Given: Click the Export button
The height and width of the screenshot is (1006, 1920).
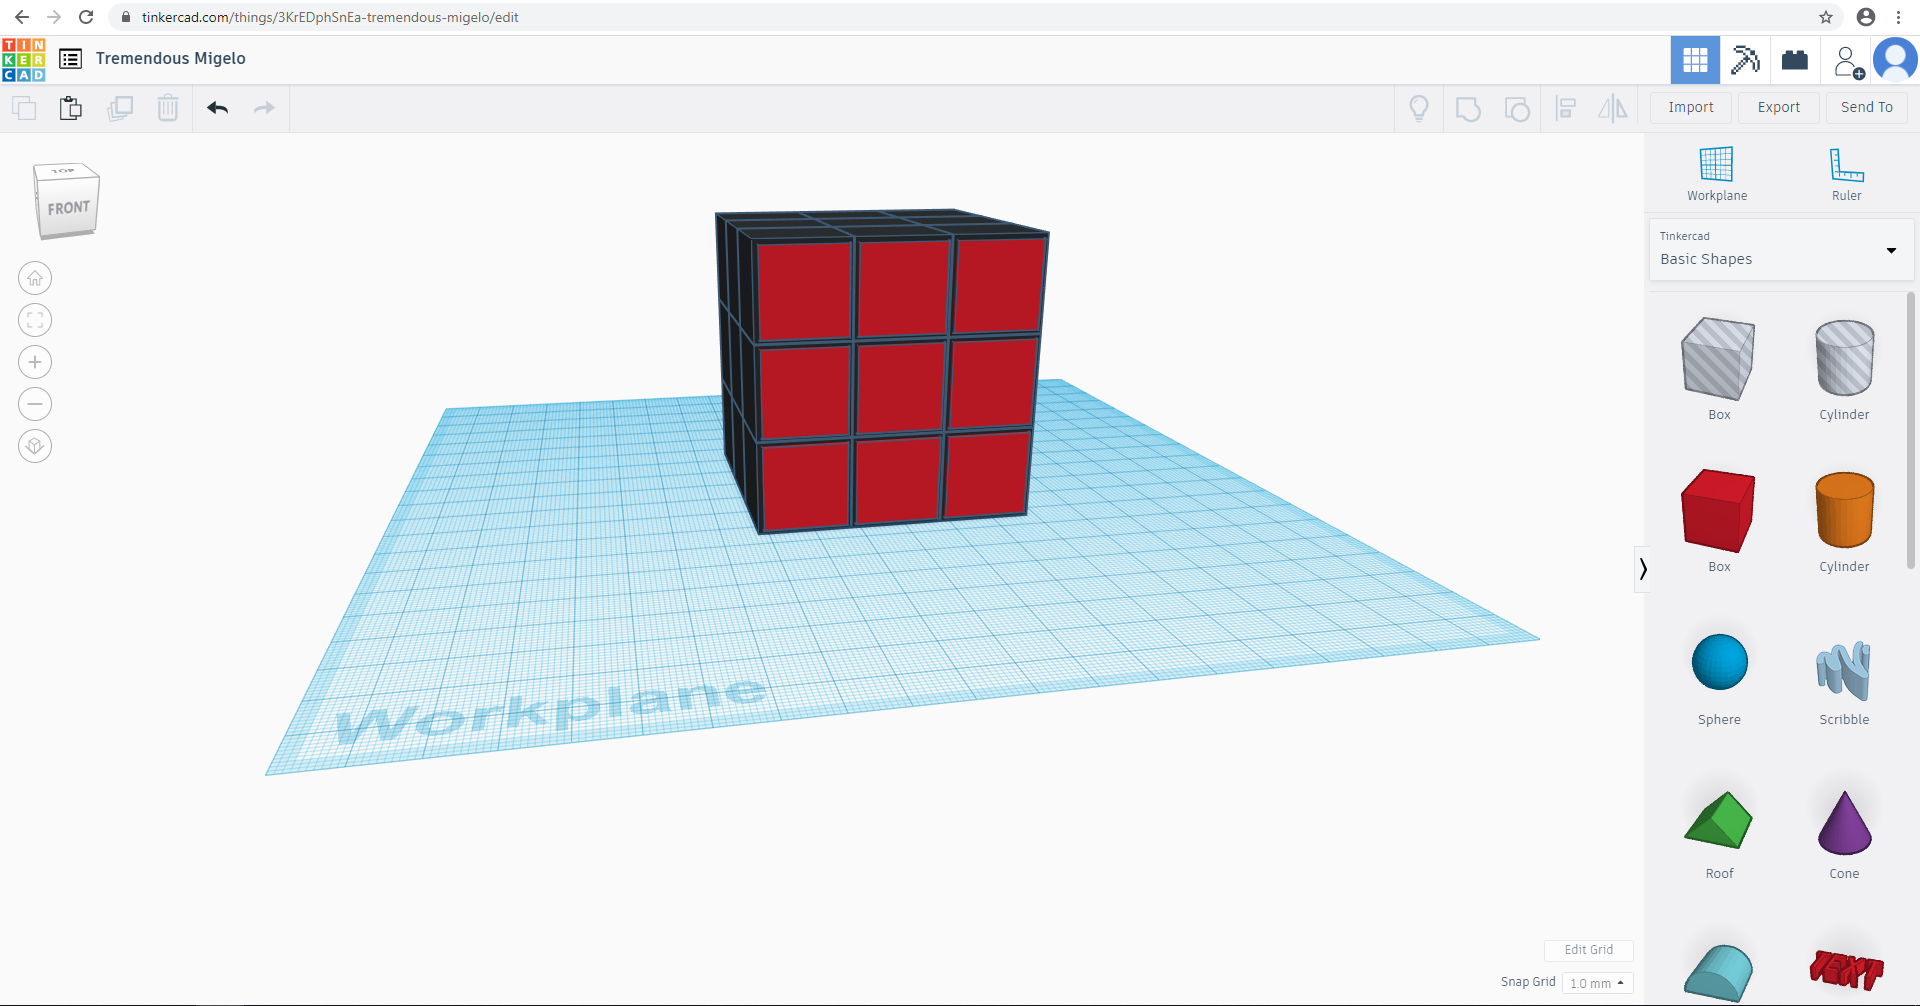Looking at the screenshot, I should pos(1778,107).
